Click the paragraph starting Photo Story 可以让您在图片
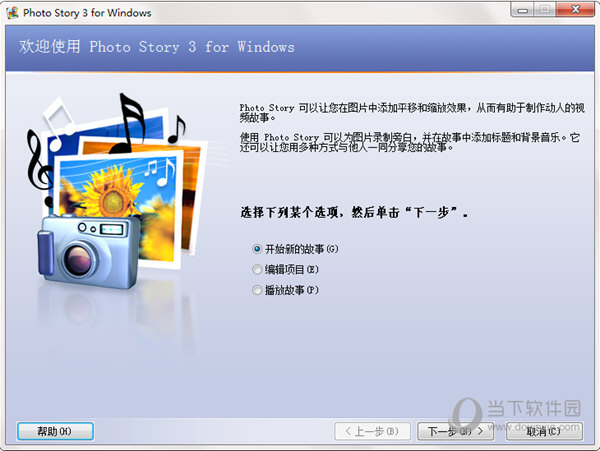This screenshot has height=451, width=600. [412, 112]
